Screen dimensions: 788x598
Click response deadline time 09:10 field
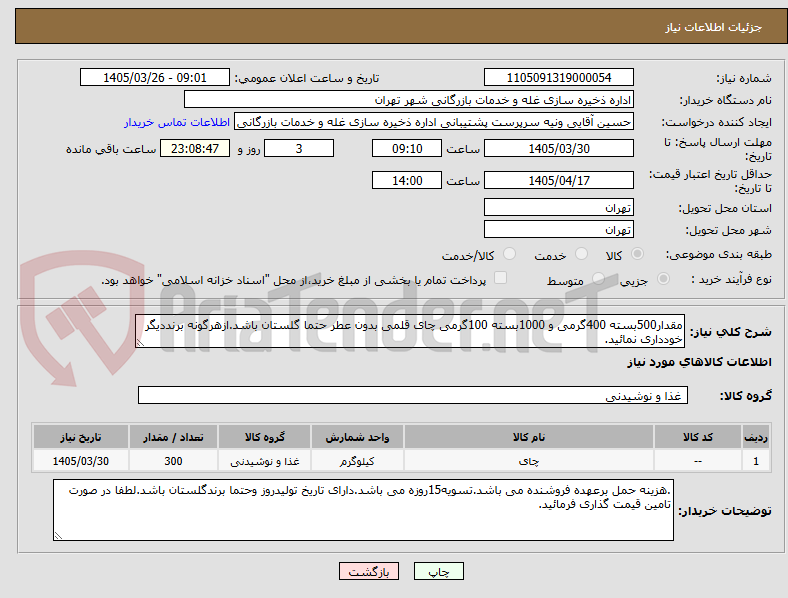407,148
